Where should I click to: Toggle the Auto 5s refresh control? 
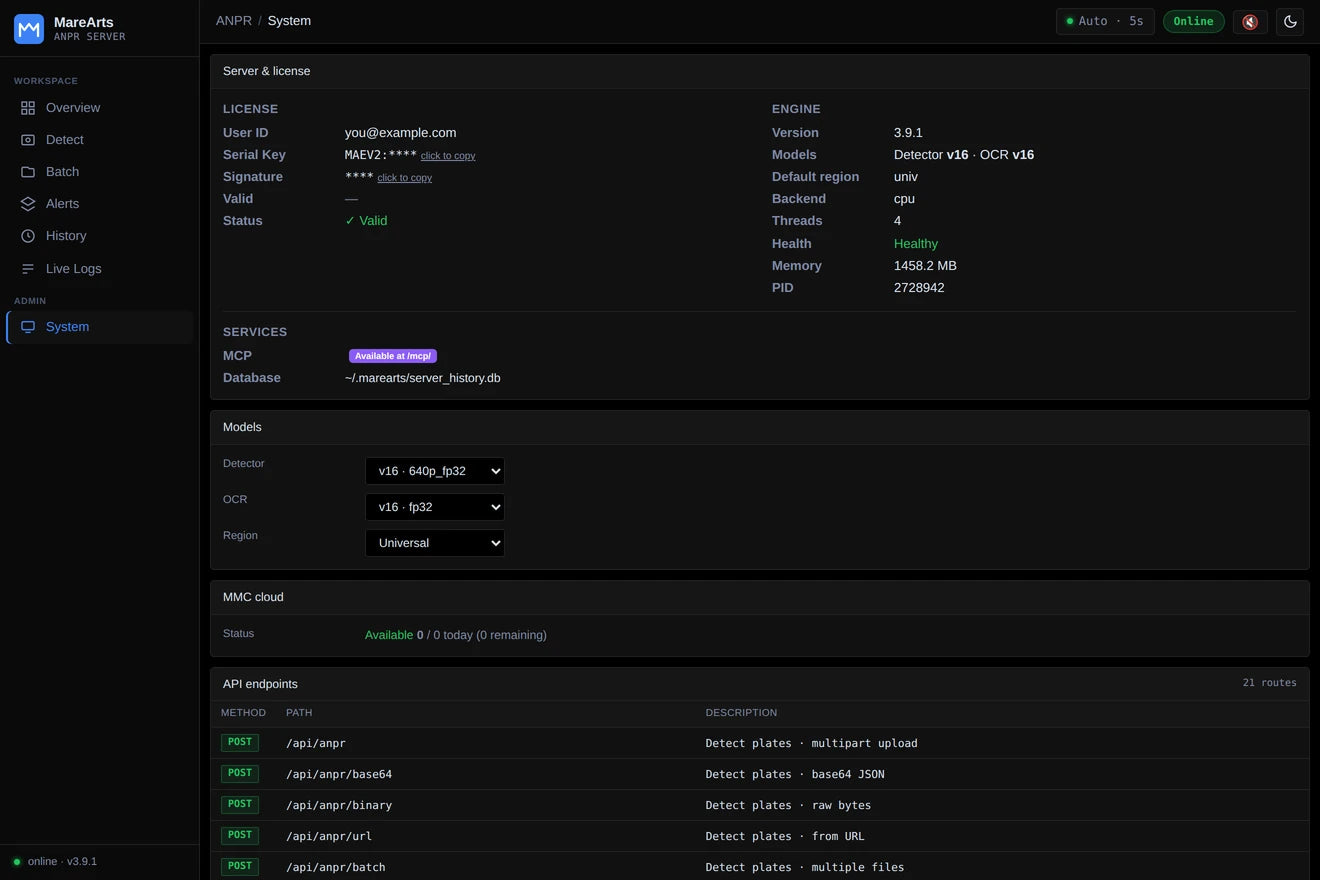point(1105,21)
